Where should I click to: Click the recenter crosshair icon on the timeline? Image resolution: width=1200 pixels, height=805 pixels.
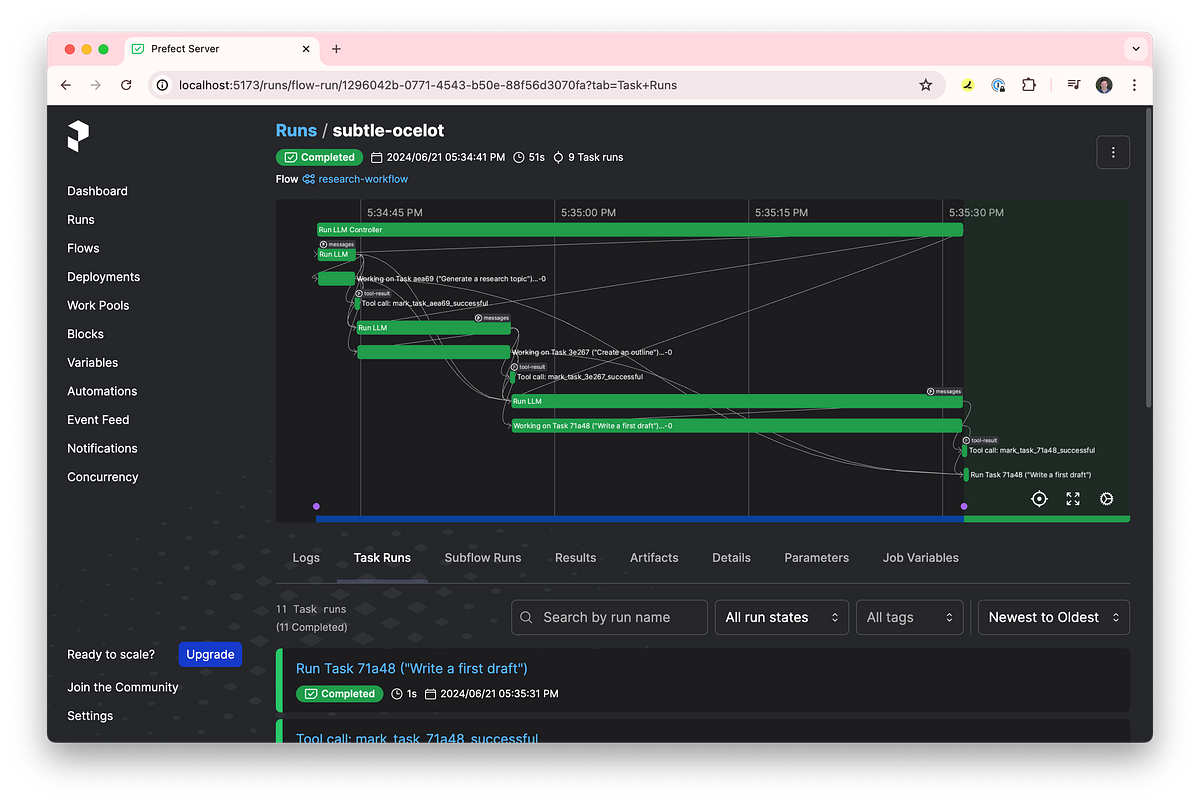tap(1039, 498)
